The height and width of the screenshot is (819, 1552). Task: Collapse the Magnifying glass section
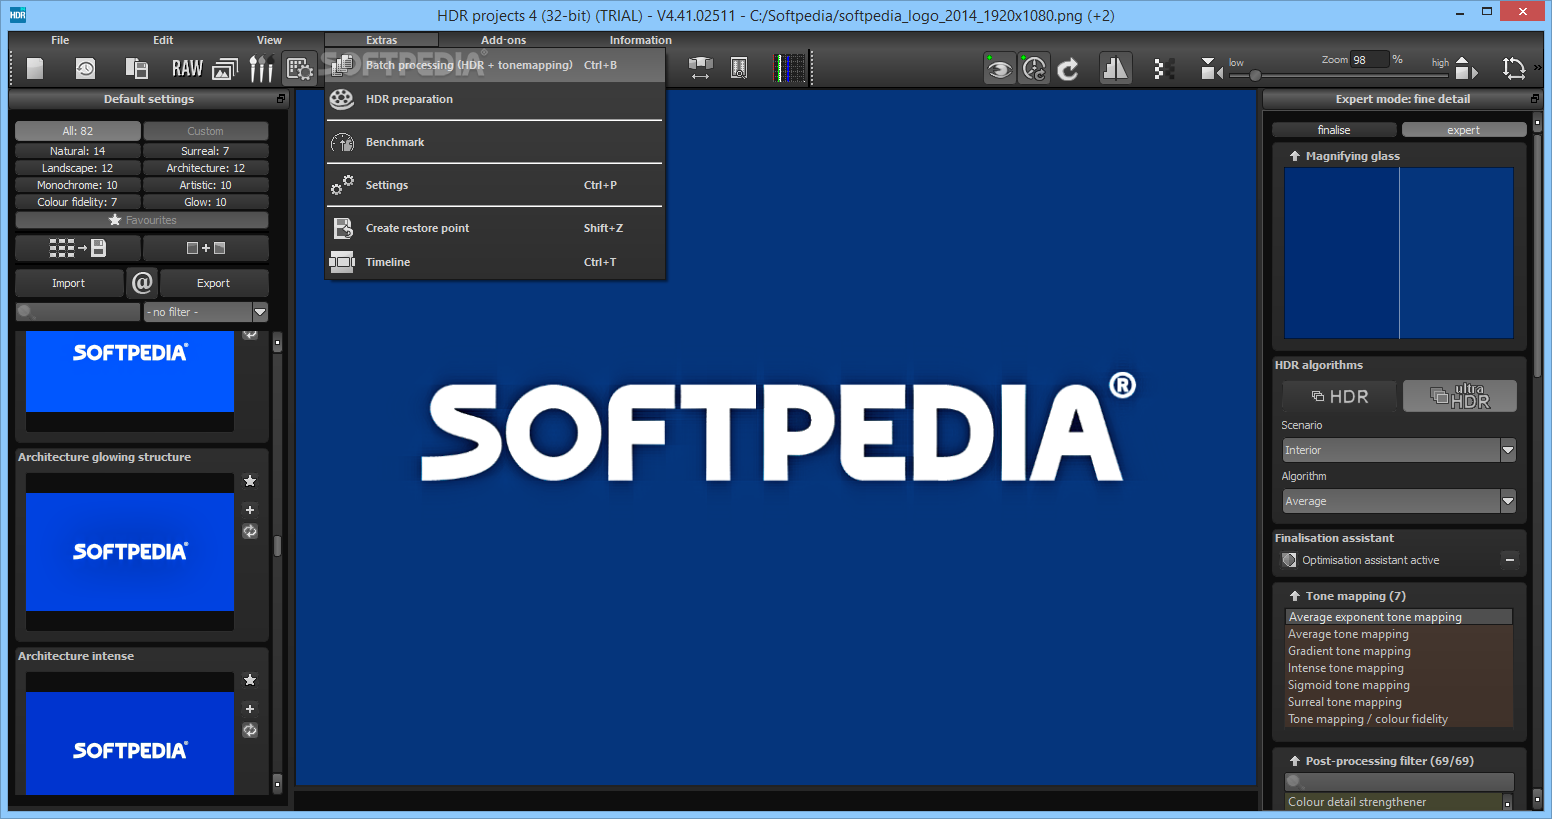click(1295, 156)
